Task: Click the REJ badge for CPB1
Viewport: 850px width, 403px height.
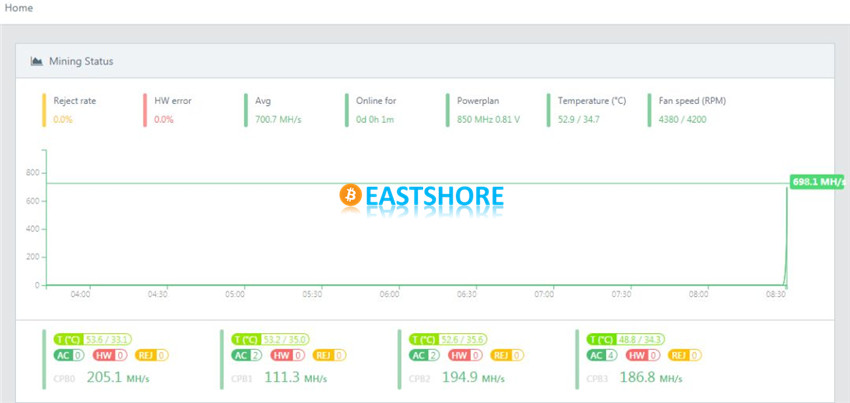Action: tap(330, 356)
